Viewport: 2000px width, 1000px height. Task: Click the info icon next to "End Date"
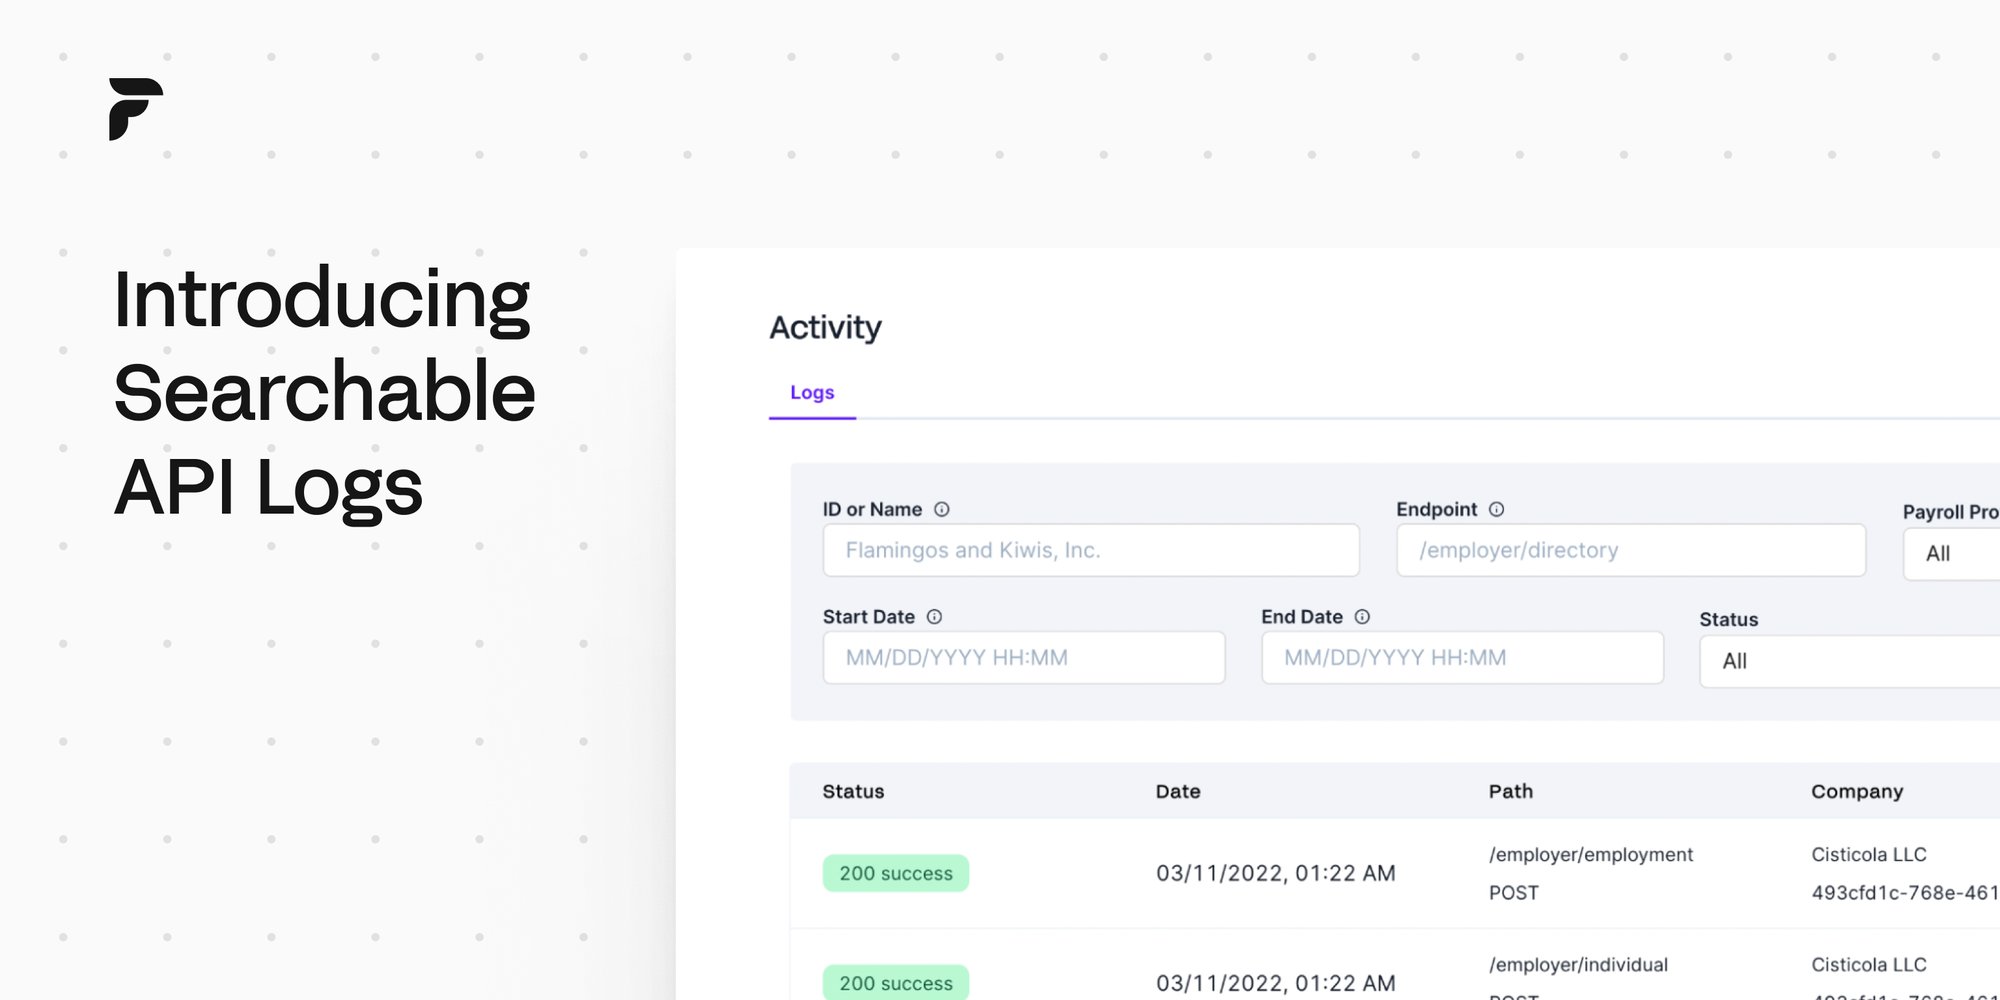1363,617
